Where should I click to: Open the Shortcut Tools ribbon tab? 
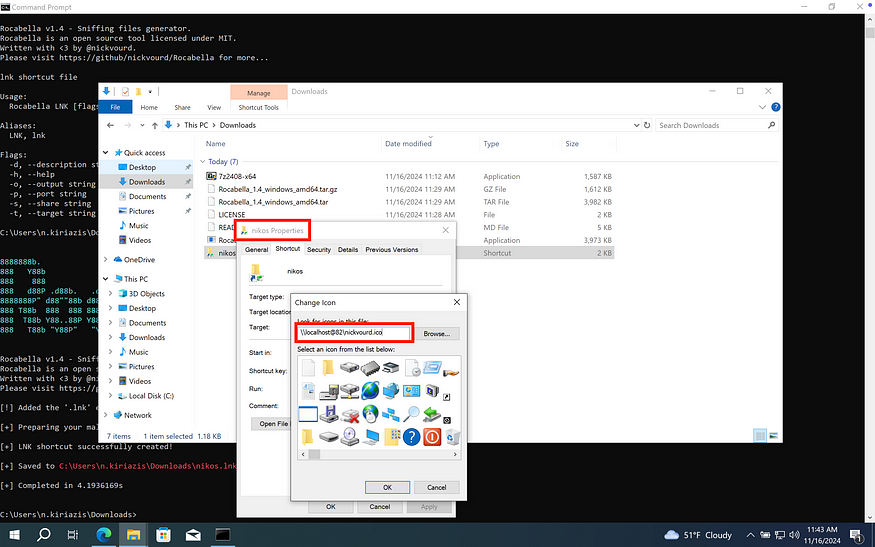coord(258,107)
